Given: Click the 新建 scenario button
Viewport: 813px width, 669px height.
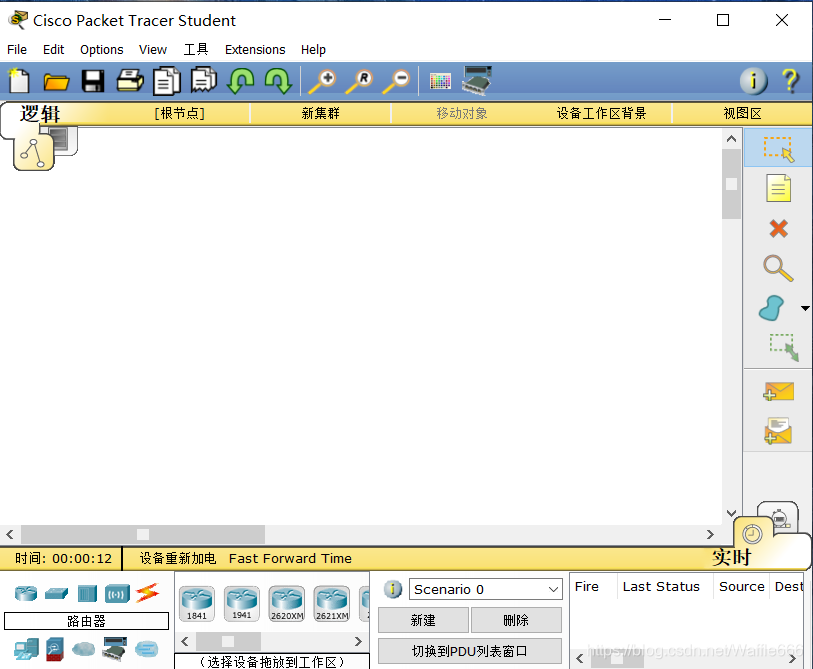Looking at the screenshot, I should tap(423, 620).
